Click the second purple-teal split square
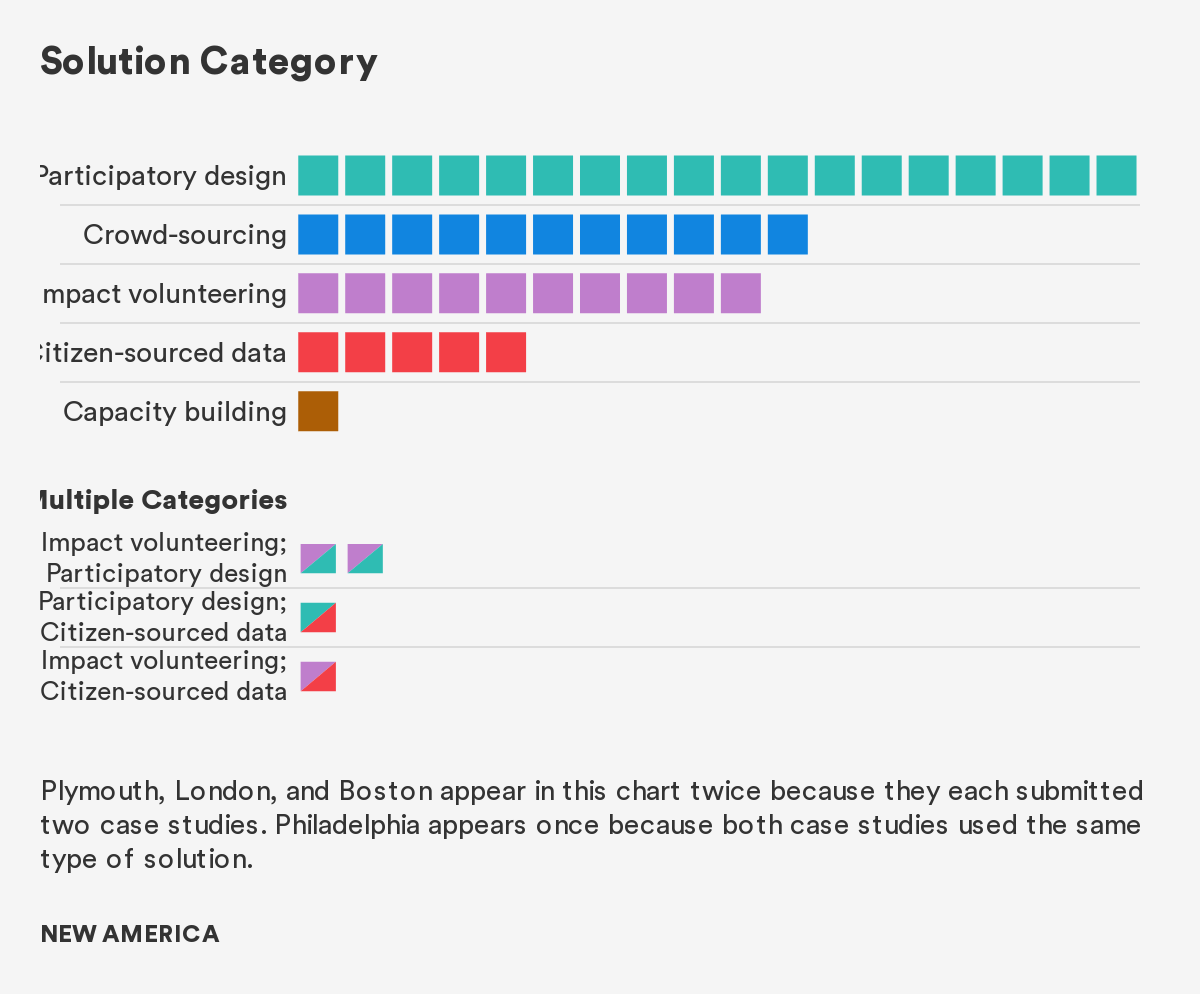Viewport: 1200px width, 994px height. (365, 559)
